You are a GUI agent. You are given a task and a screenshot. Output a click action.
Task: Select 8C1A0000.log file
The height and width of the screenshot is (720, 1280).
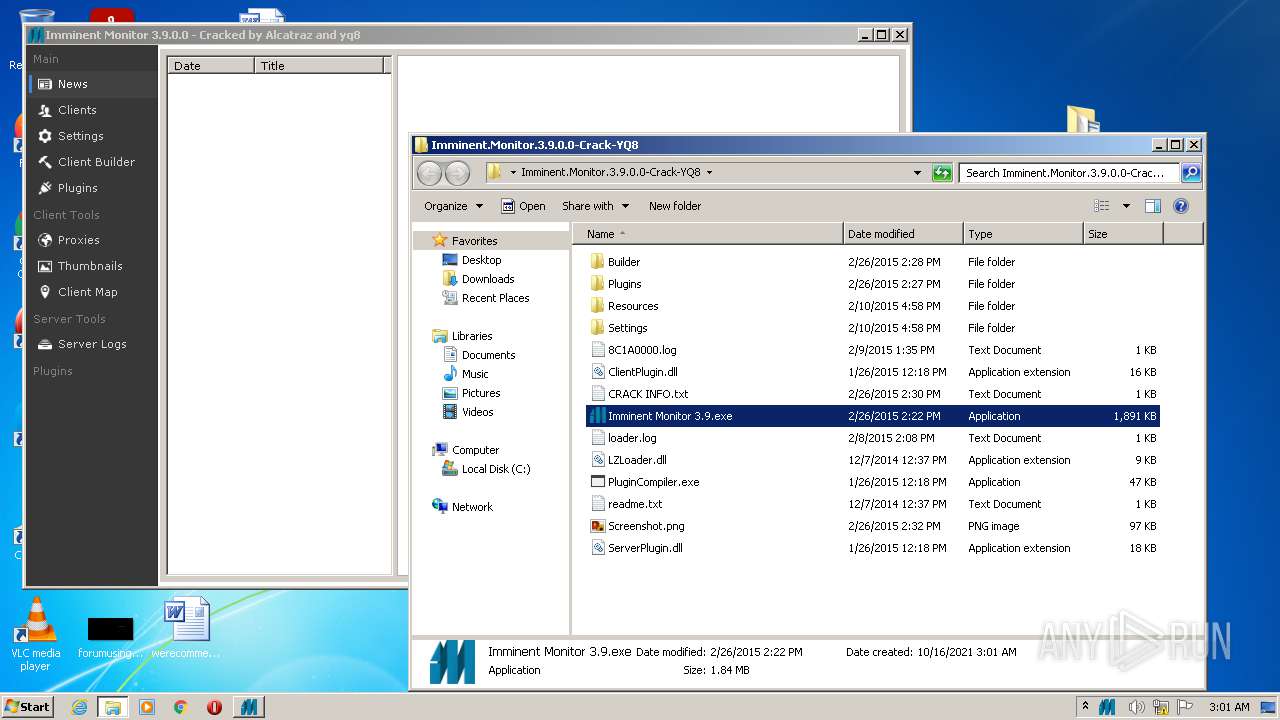tap(873, 350)
